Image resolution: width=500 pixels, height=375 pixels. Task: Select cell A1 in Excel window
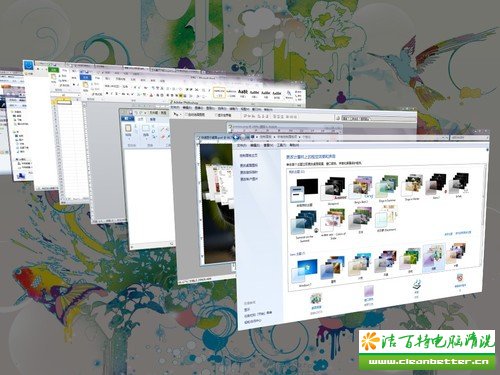tap(64, 103)
